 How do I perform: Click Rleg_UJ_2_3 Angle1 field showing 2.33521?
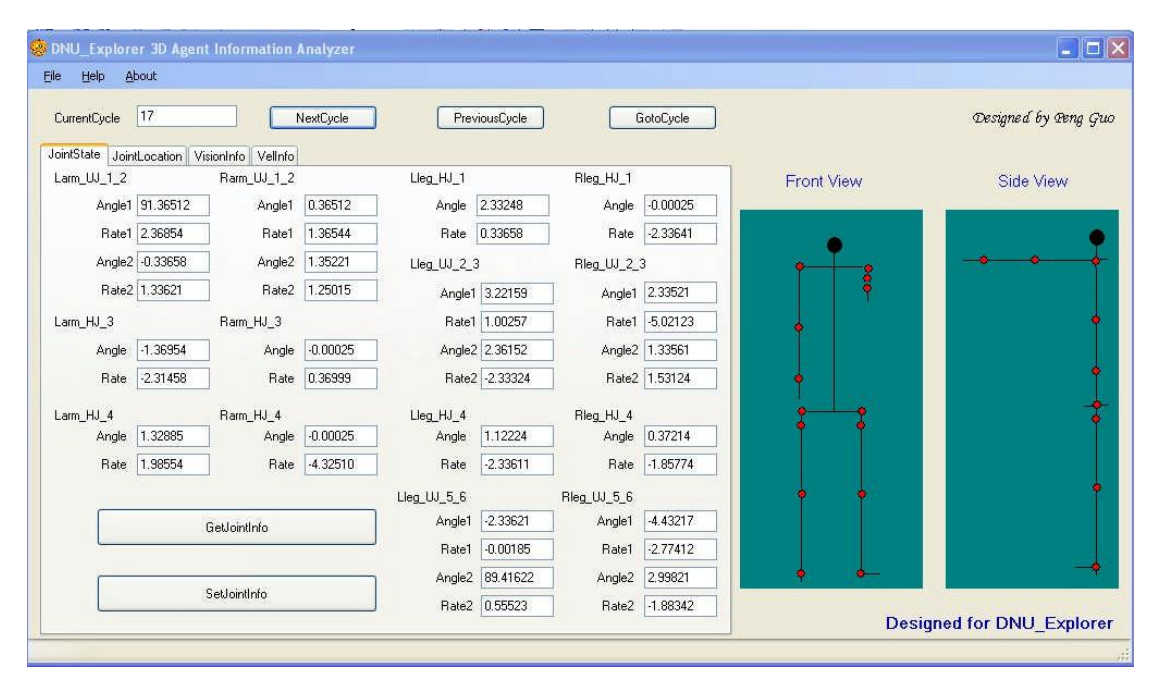pos(681,292)
